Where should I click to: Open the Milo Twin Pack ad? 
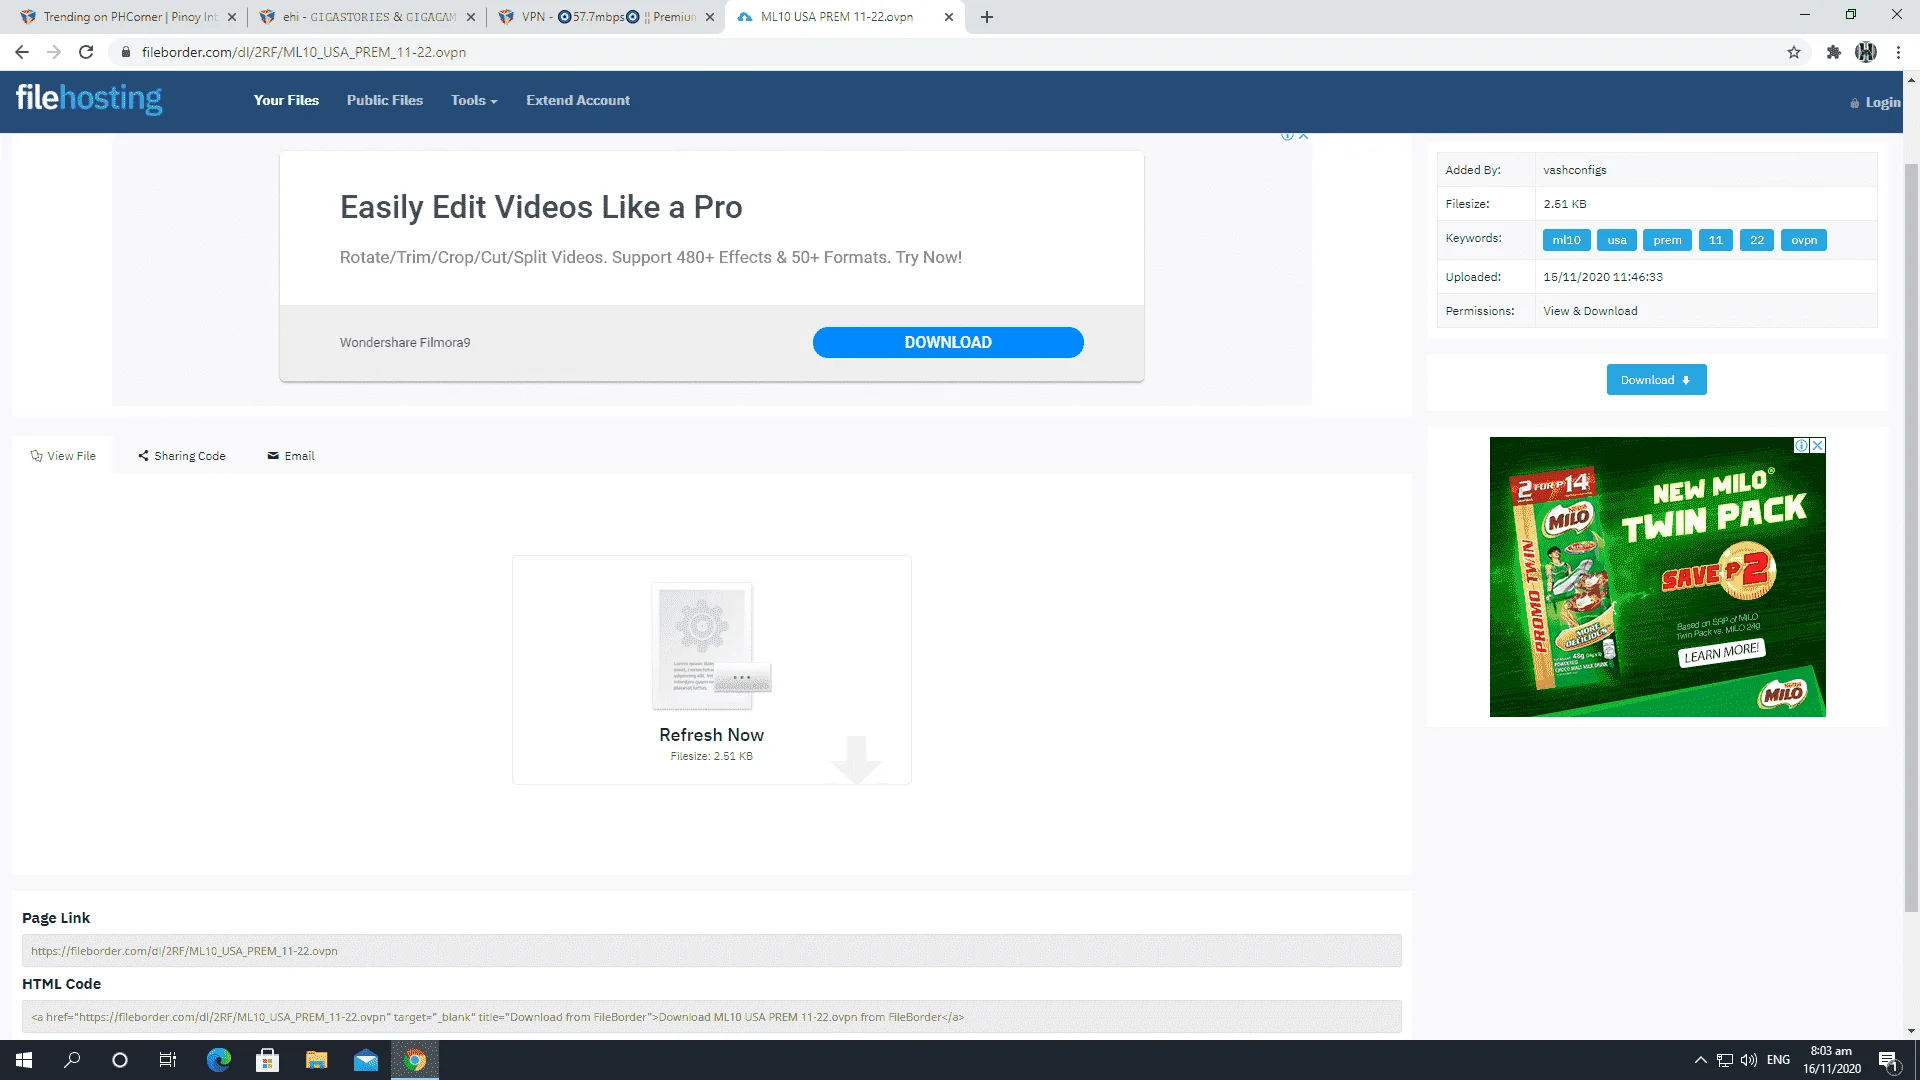coord(1657,577)
